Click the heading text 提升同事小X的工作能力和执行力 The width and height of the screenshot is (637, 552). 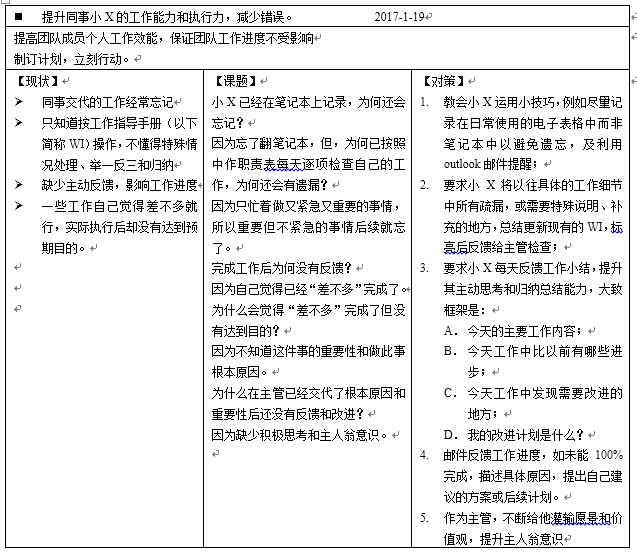(x=165, y=17)
